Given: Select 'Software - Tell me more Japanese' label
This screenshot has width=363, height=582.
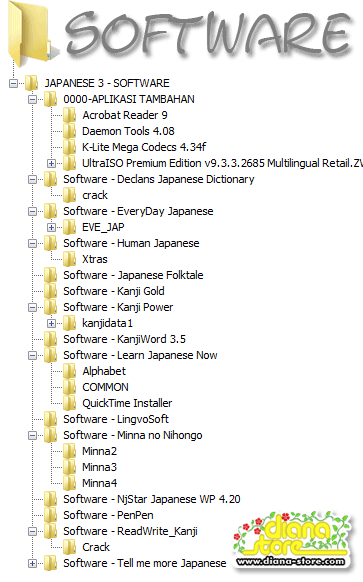Looking at the screenshot, I should pyautogui.click(x=145, y=563).
